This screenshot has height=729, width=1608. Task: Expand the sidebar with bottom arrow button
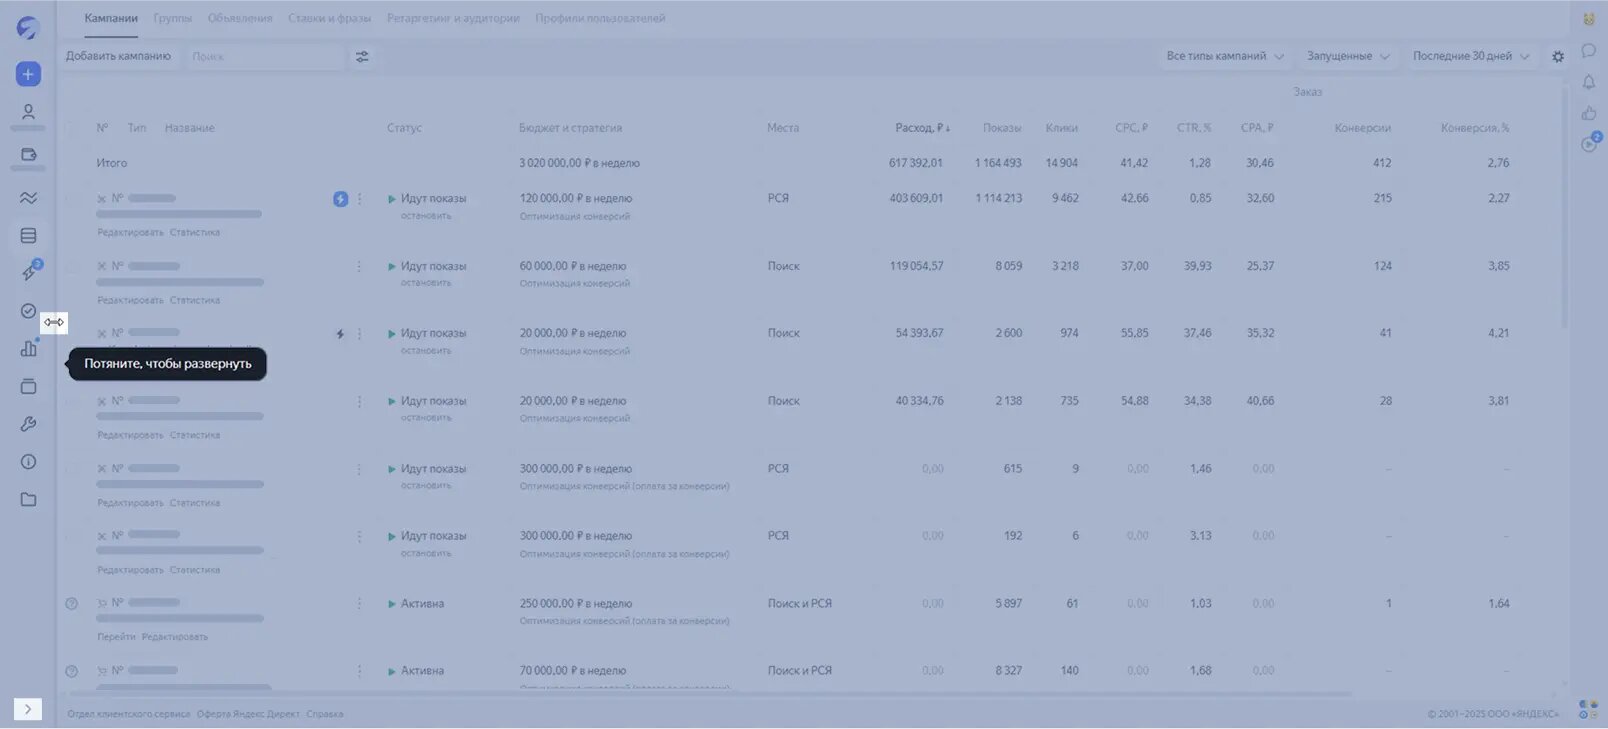pyautogui.click(x=28, y=709)
